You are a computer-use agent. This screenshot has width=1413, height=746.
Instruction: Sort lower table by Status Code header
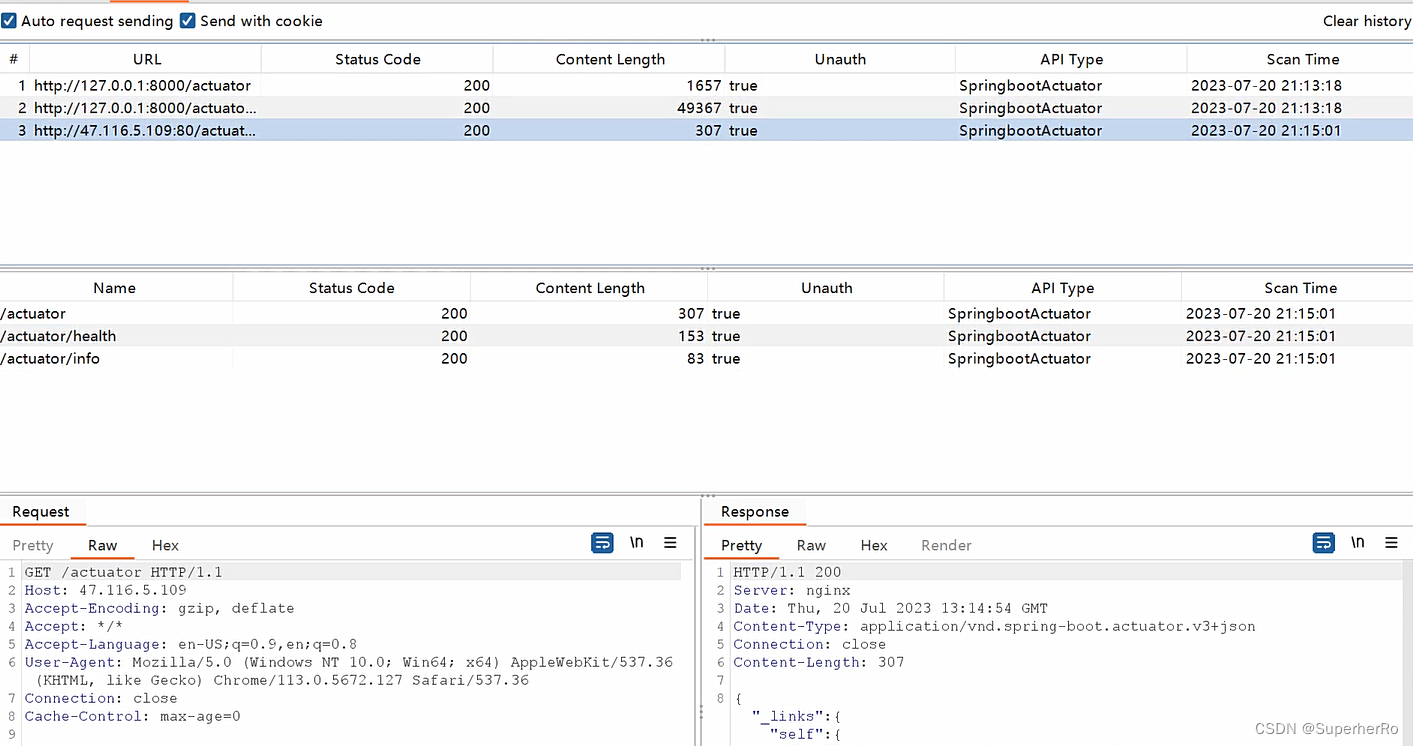pos(352,288)
